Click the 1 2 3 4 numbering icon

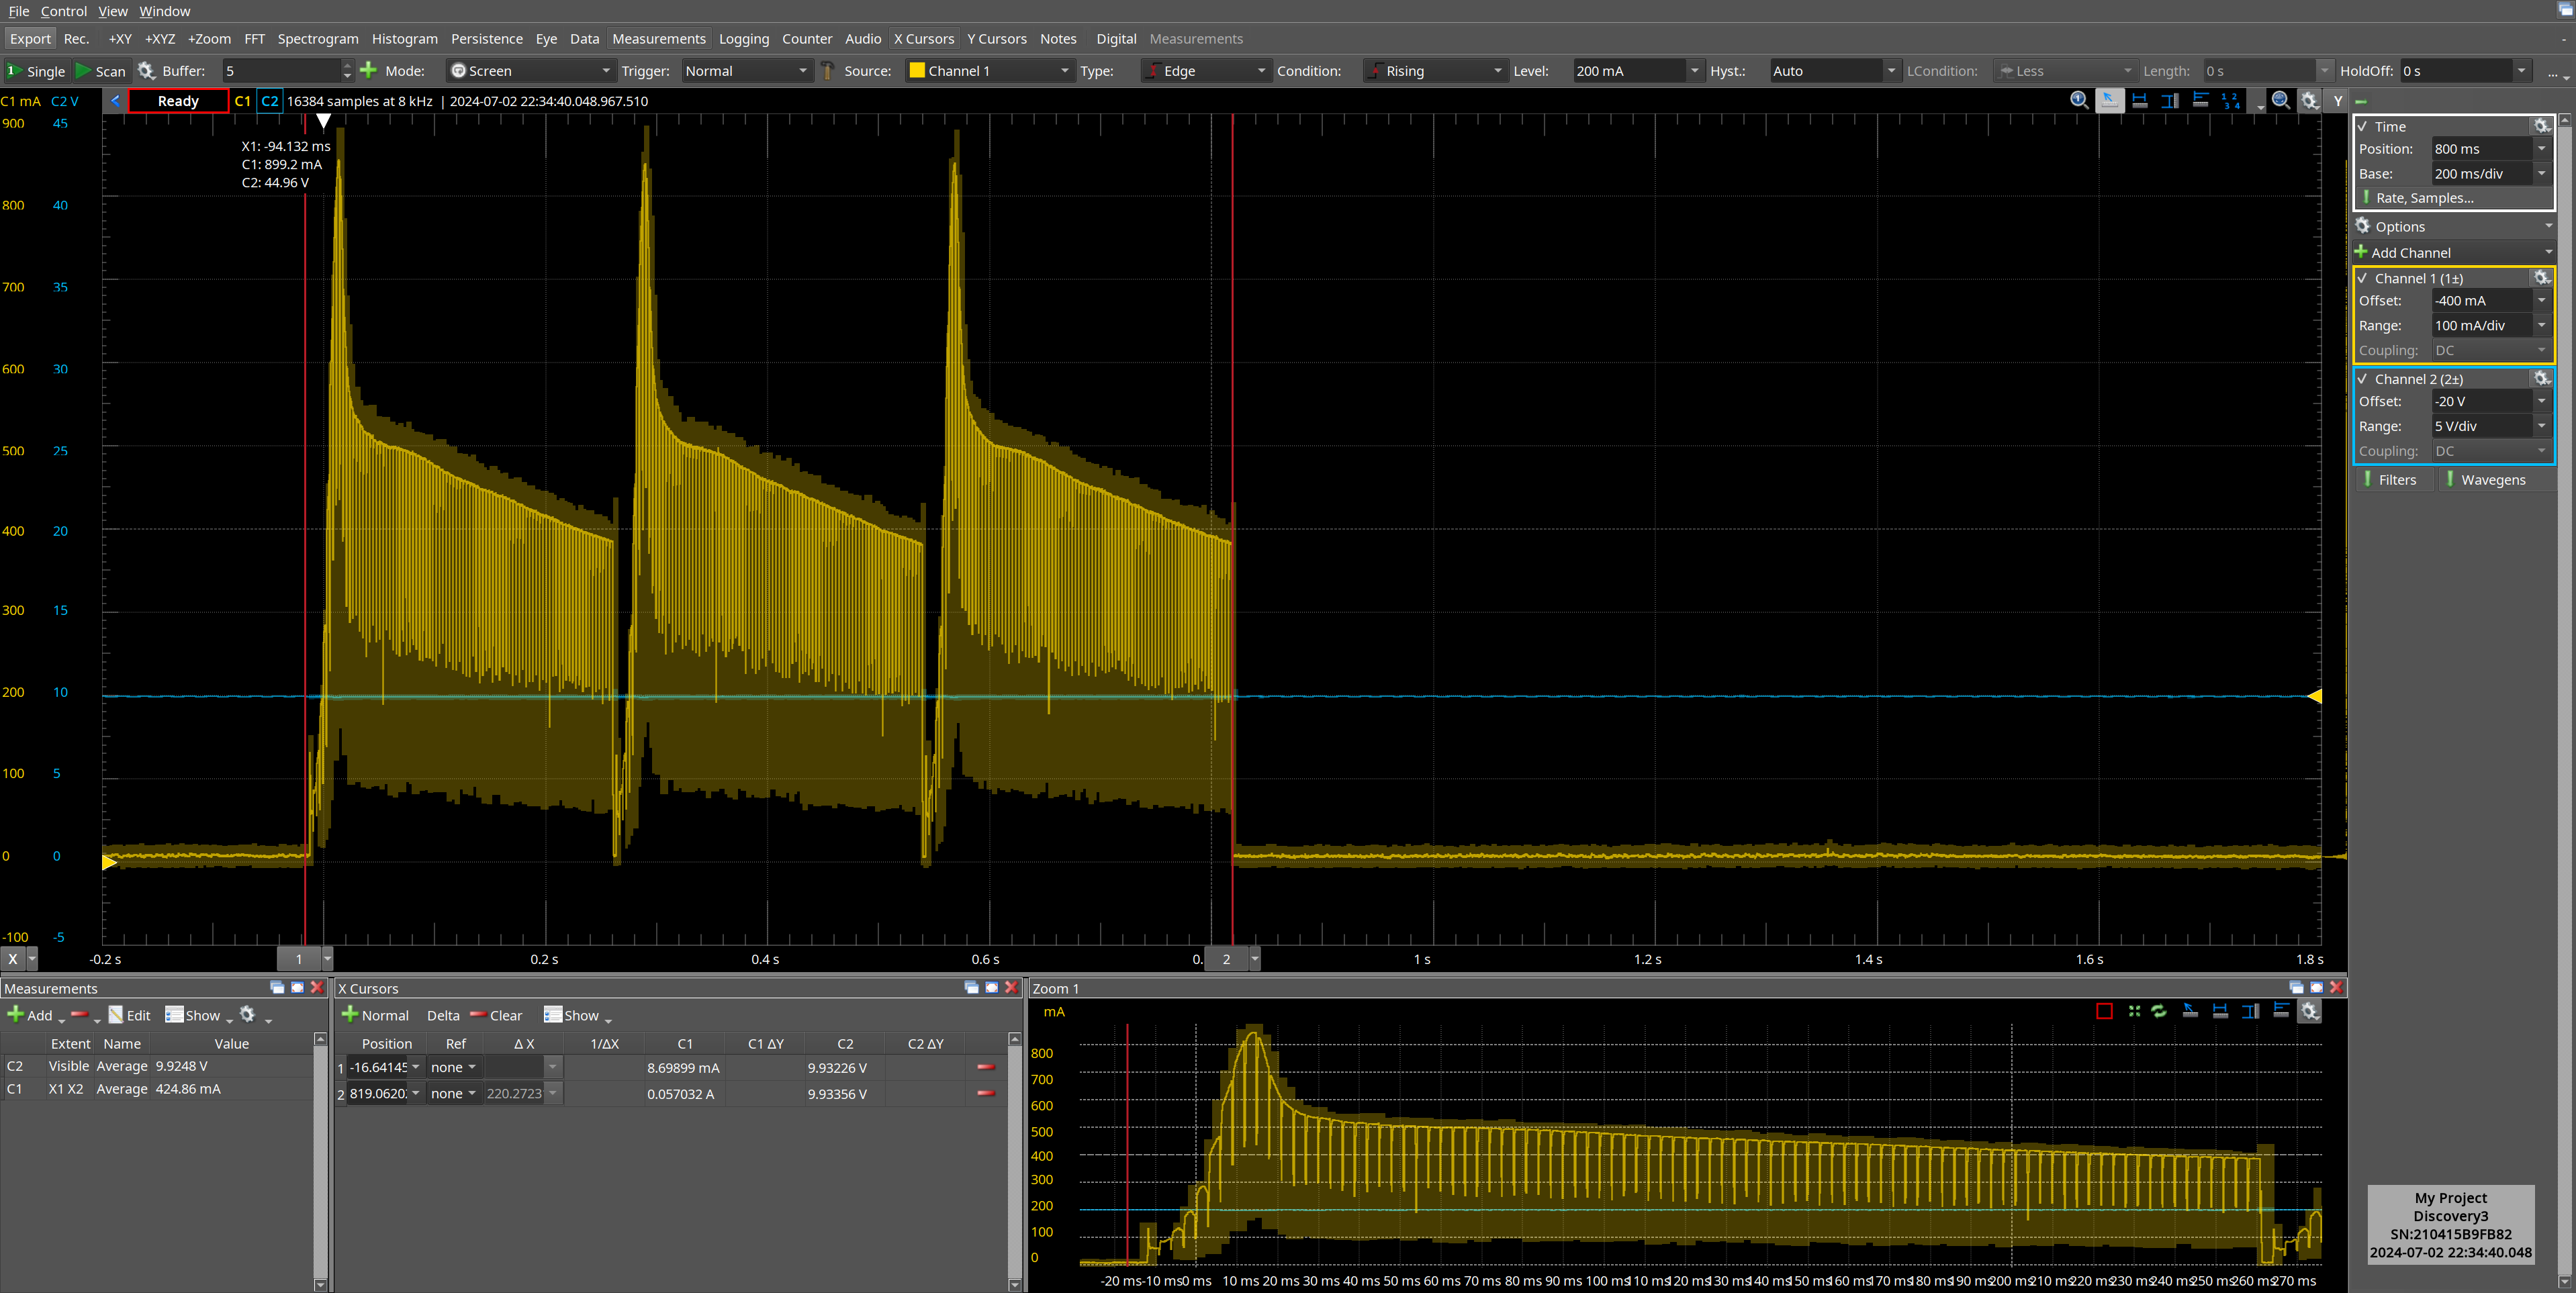pyautogui.click(x=2231, y=100)
